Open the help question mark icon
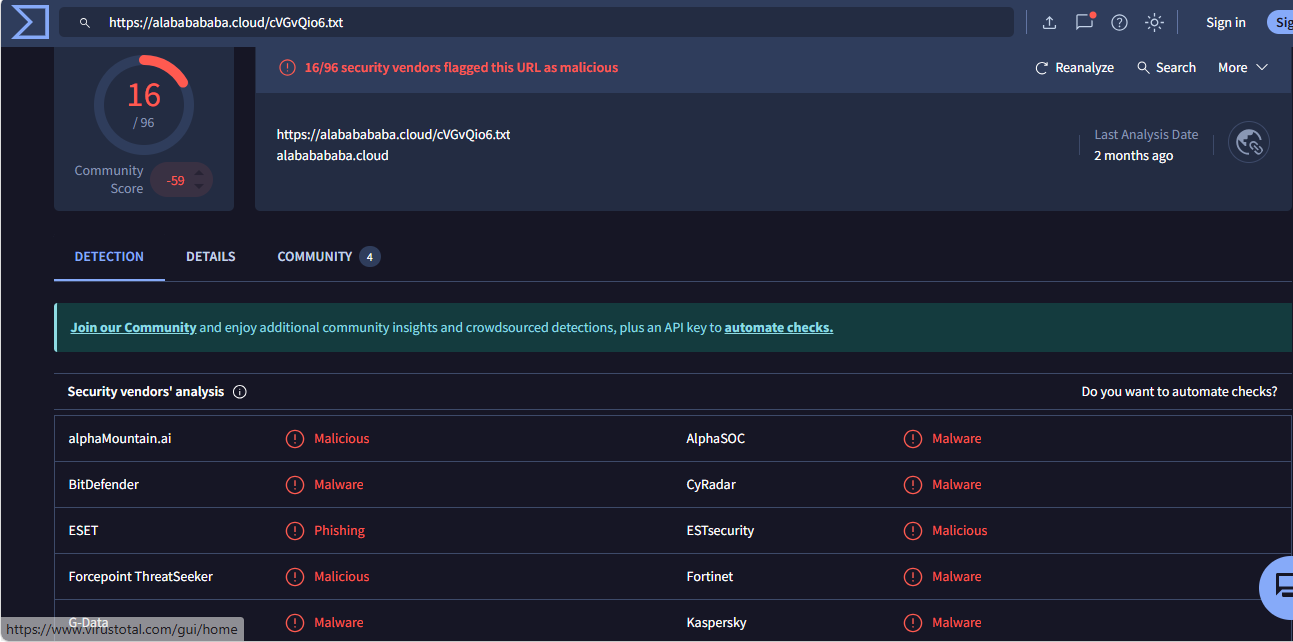 [x=1119, y=23]
